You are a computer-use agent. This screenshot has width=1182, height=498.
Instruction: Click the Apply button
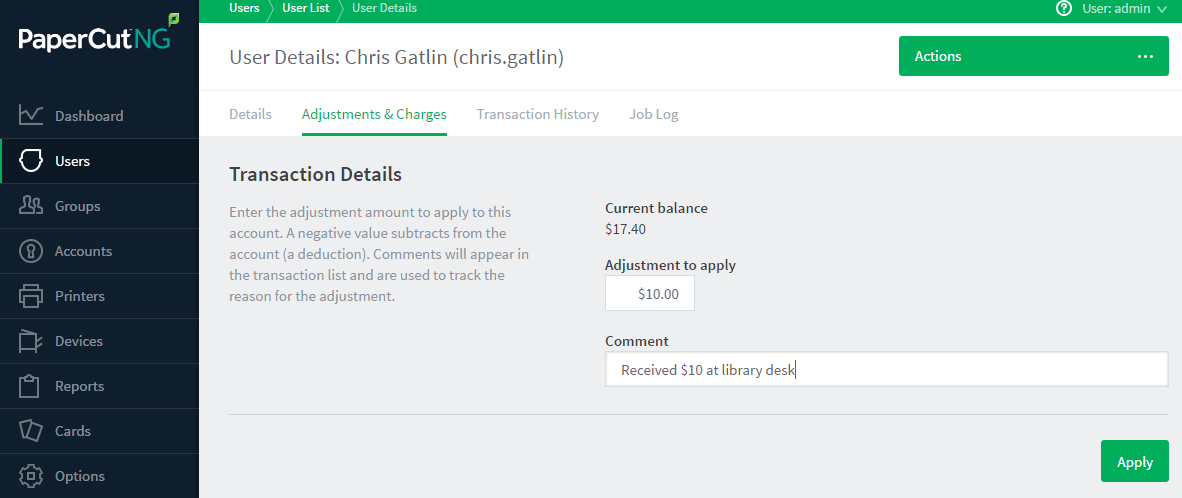[1135, 461]
